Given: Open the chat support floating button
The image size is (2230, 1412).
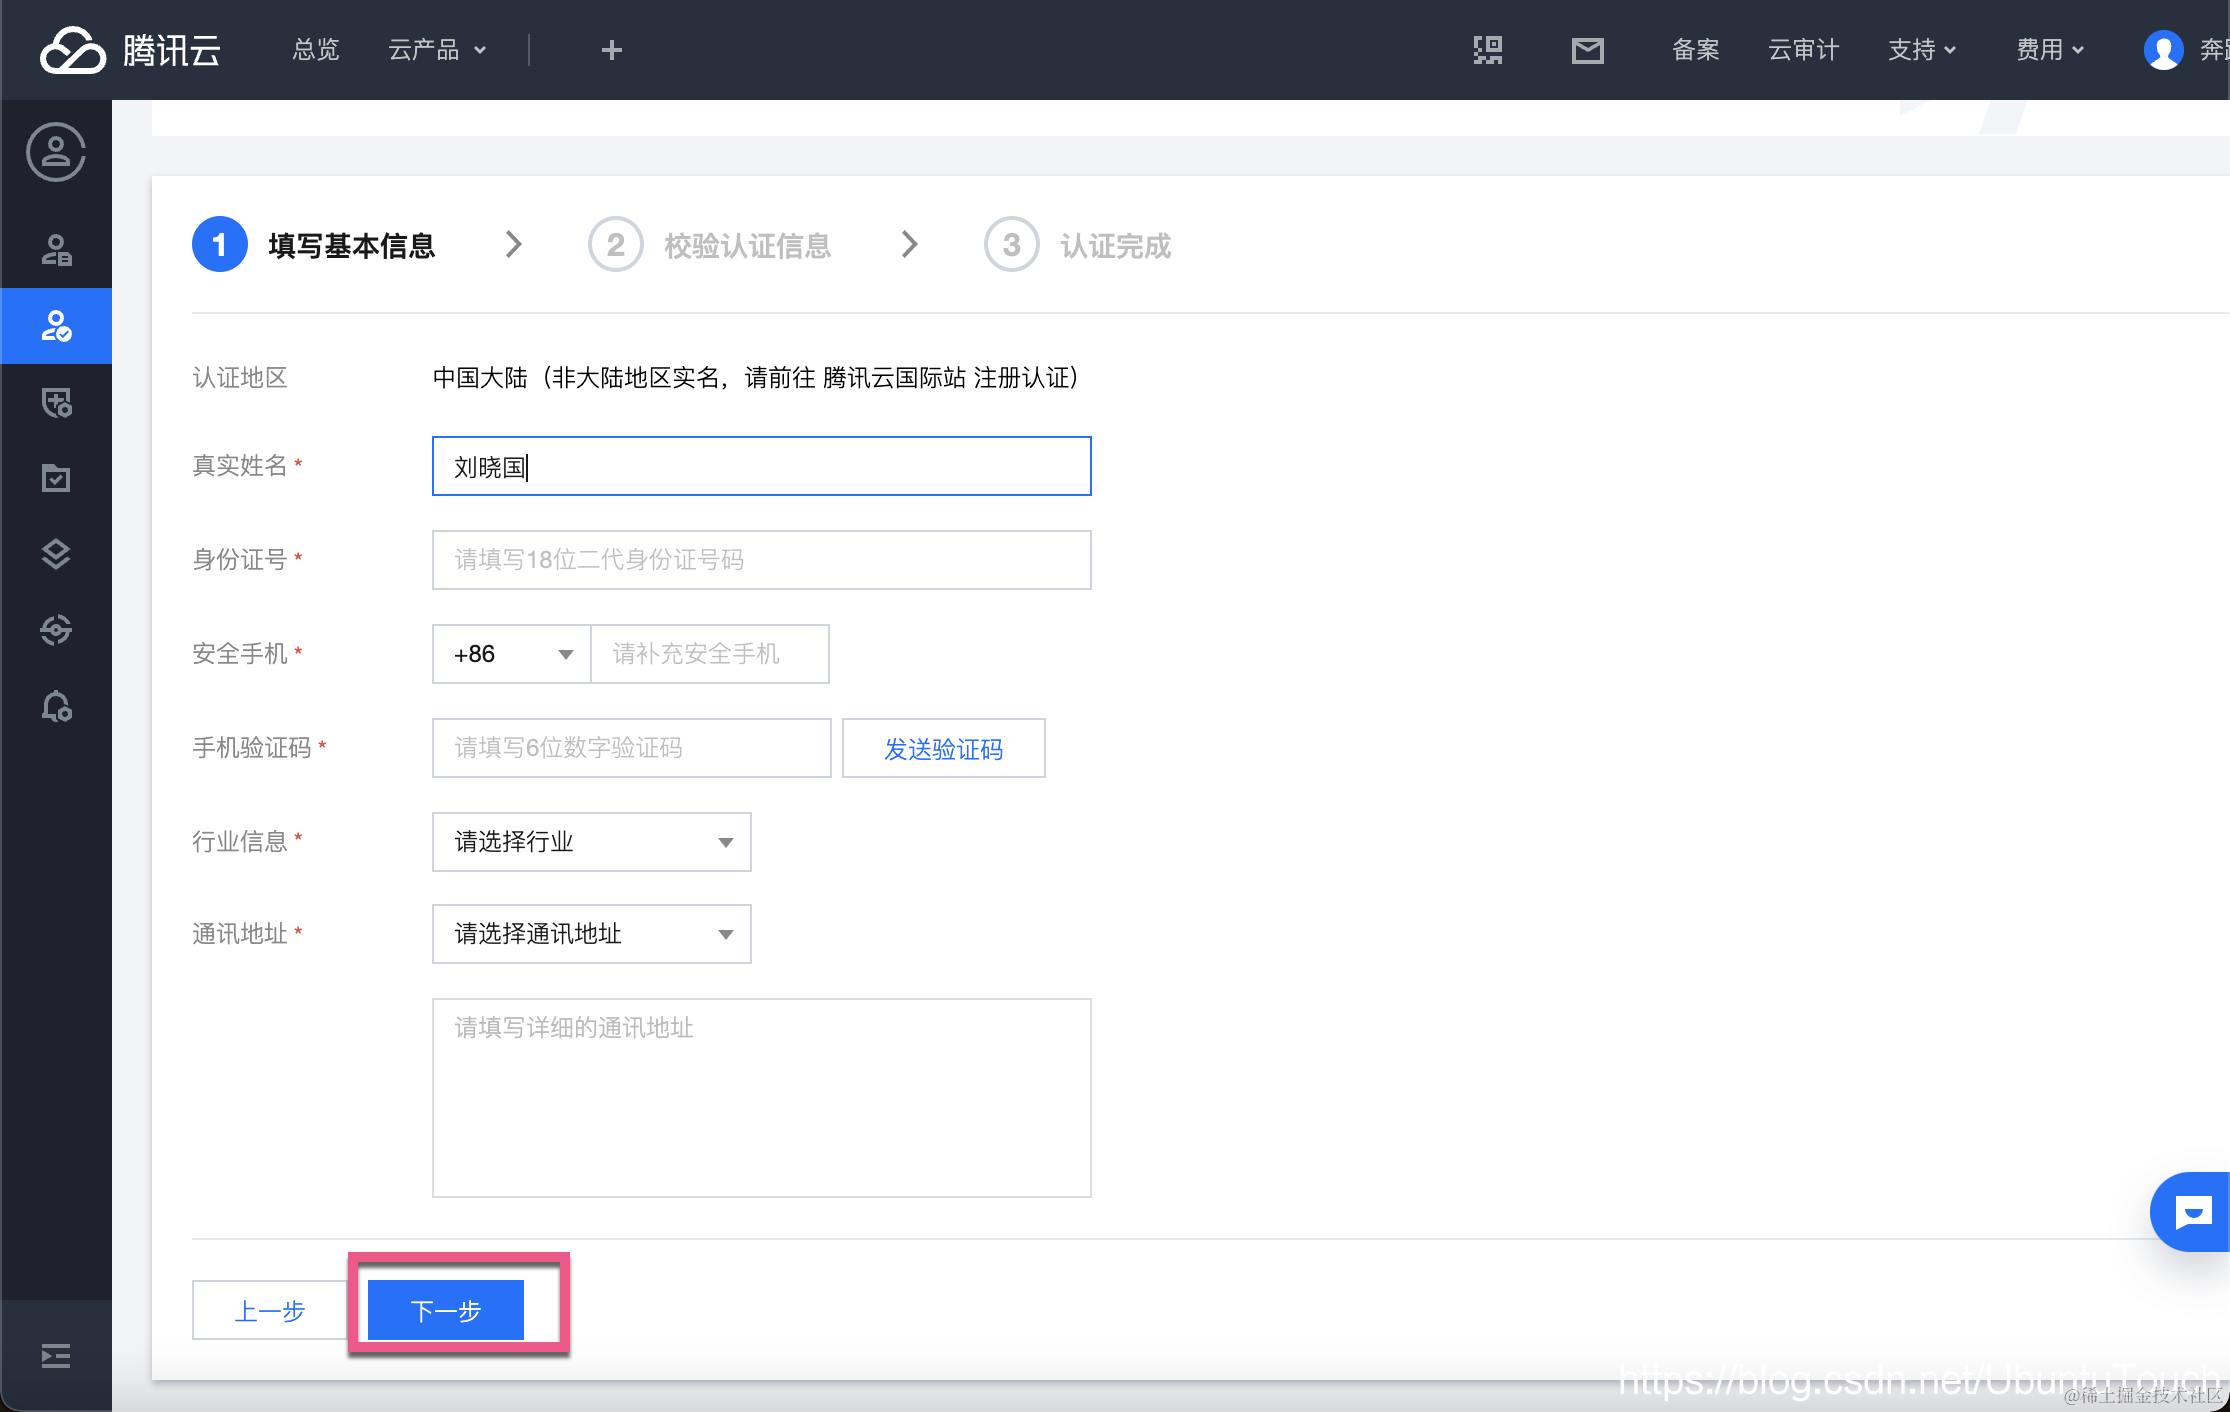Looking at the screenshot, I should click(2192, 1212).
